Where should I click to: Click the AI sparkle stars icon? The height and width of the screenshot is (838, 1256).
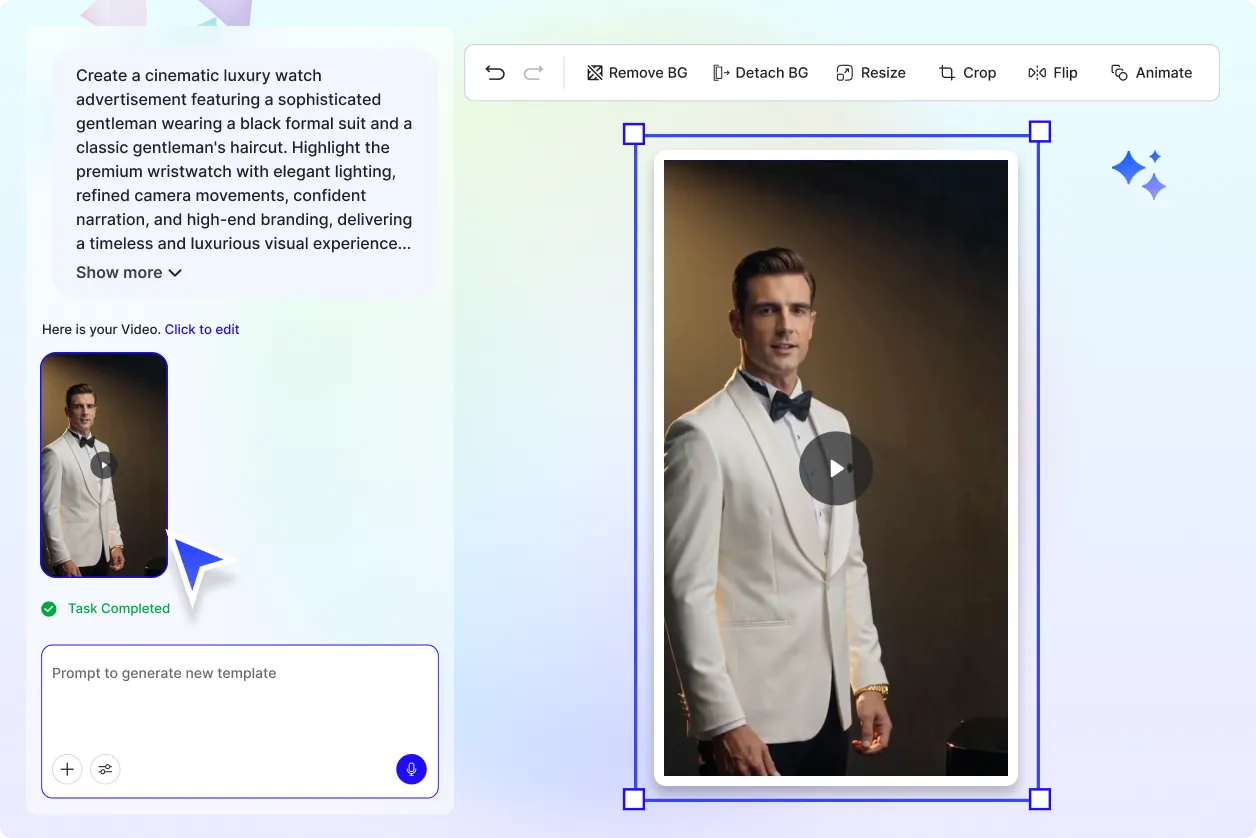coord(1139,175)
